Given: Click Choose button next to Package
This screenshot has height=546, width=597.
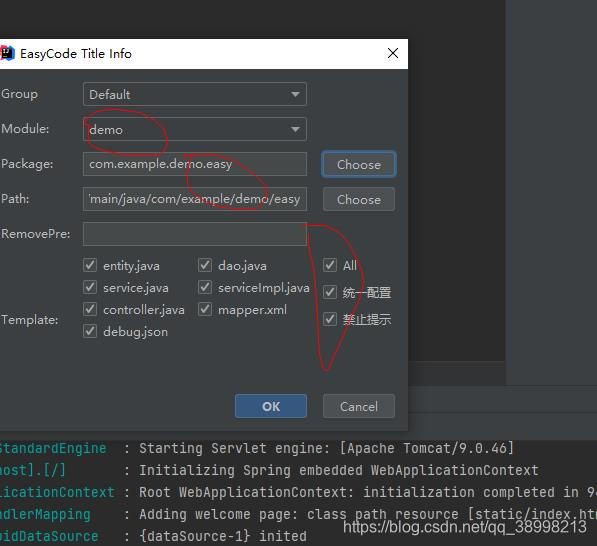Looking at the screenshot, I should pyautogui.click(x=359, y=164).
